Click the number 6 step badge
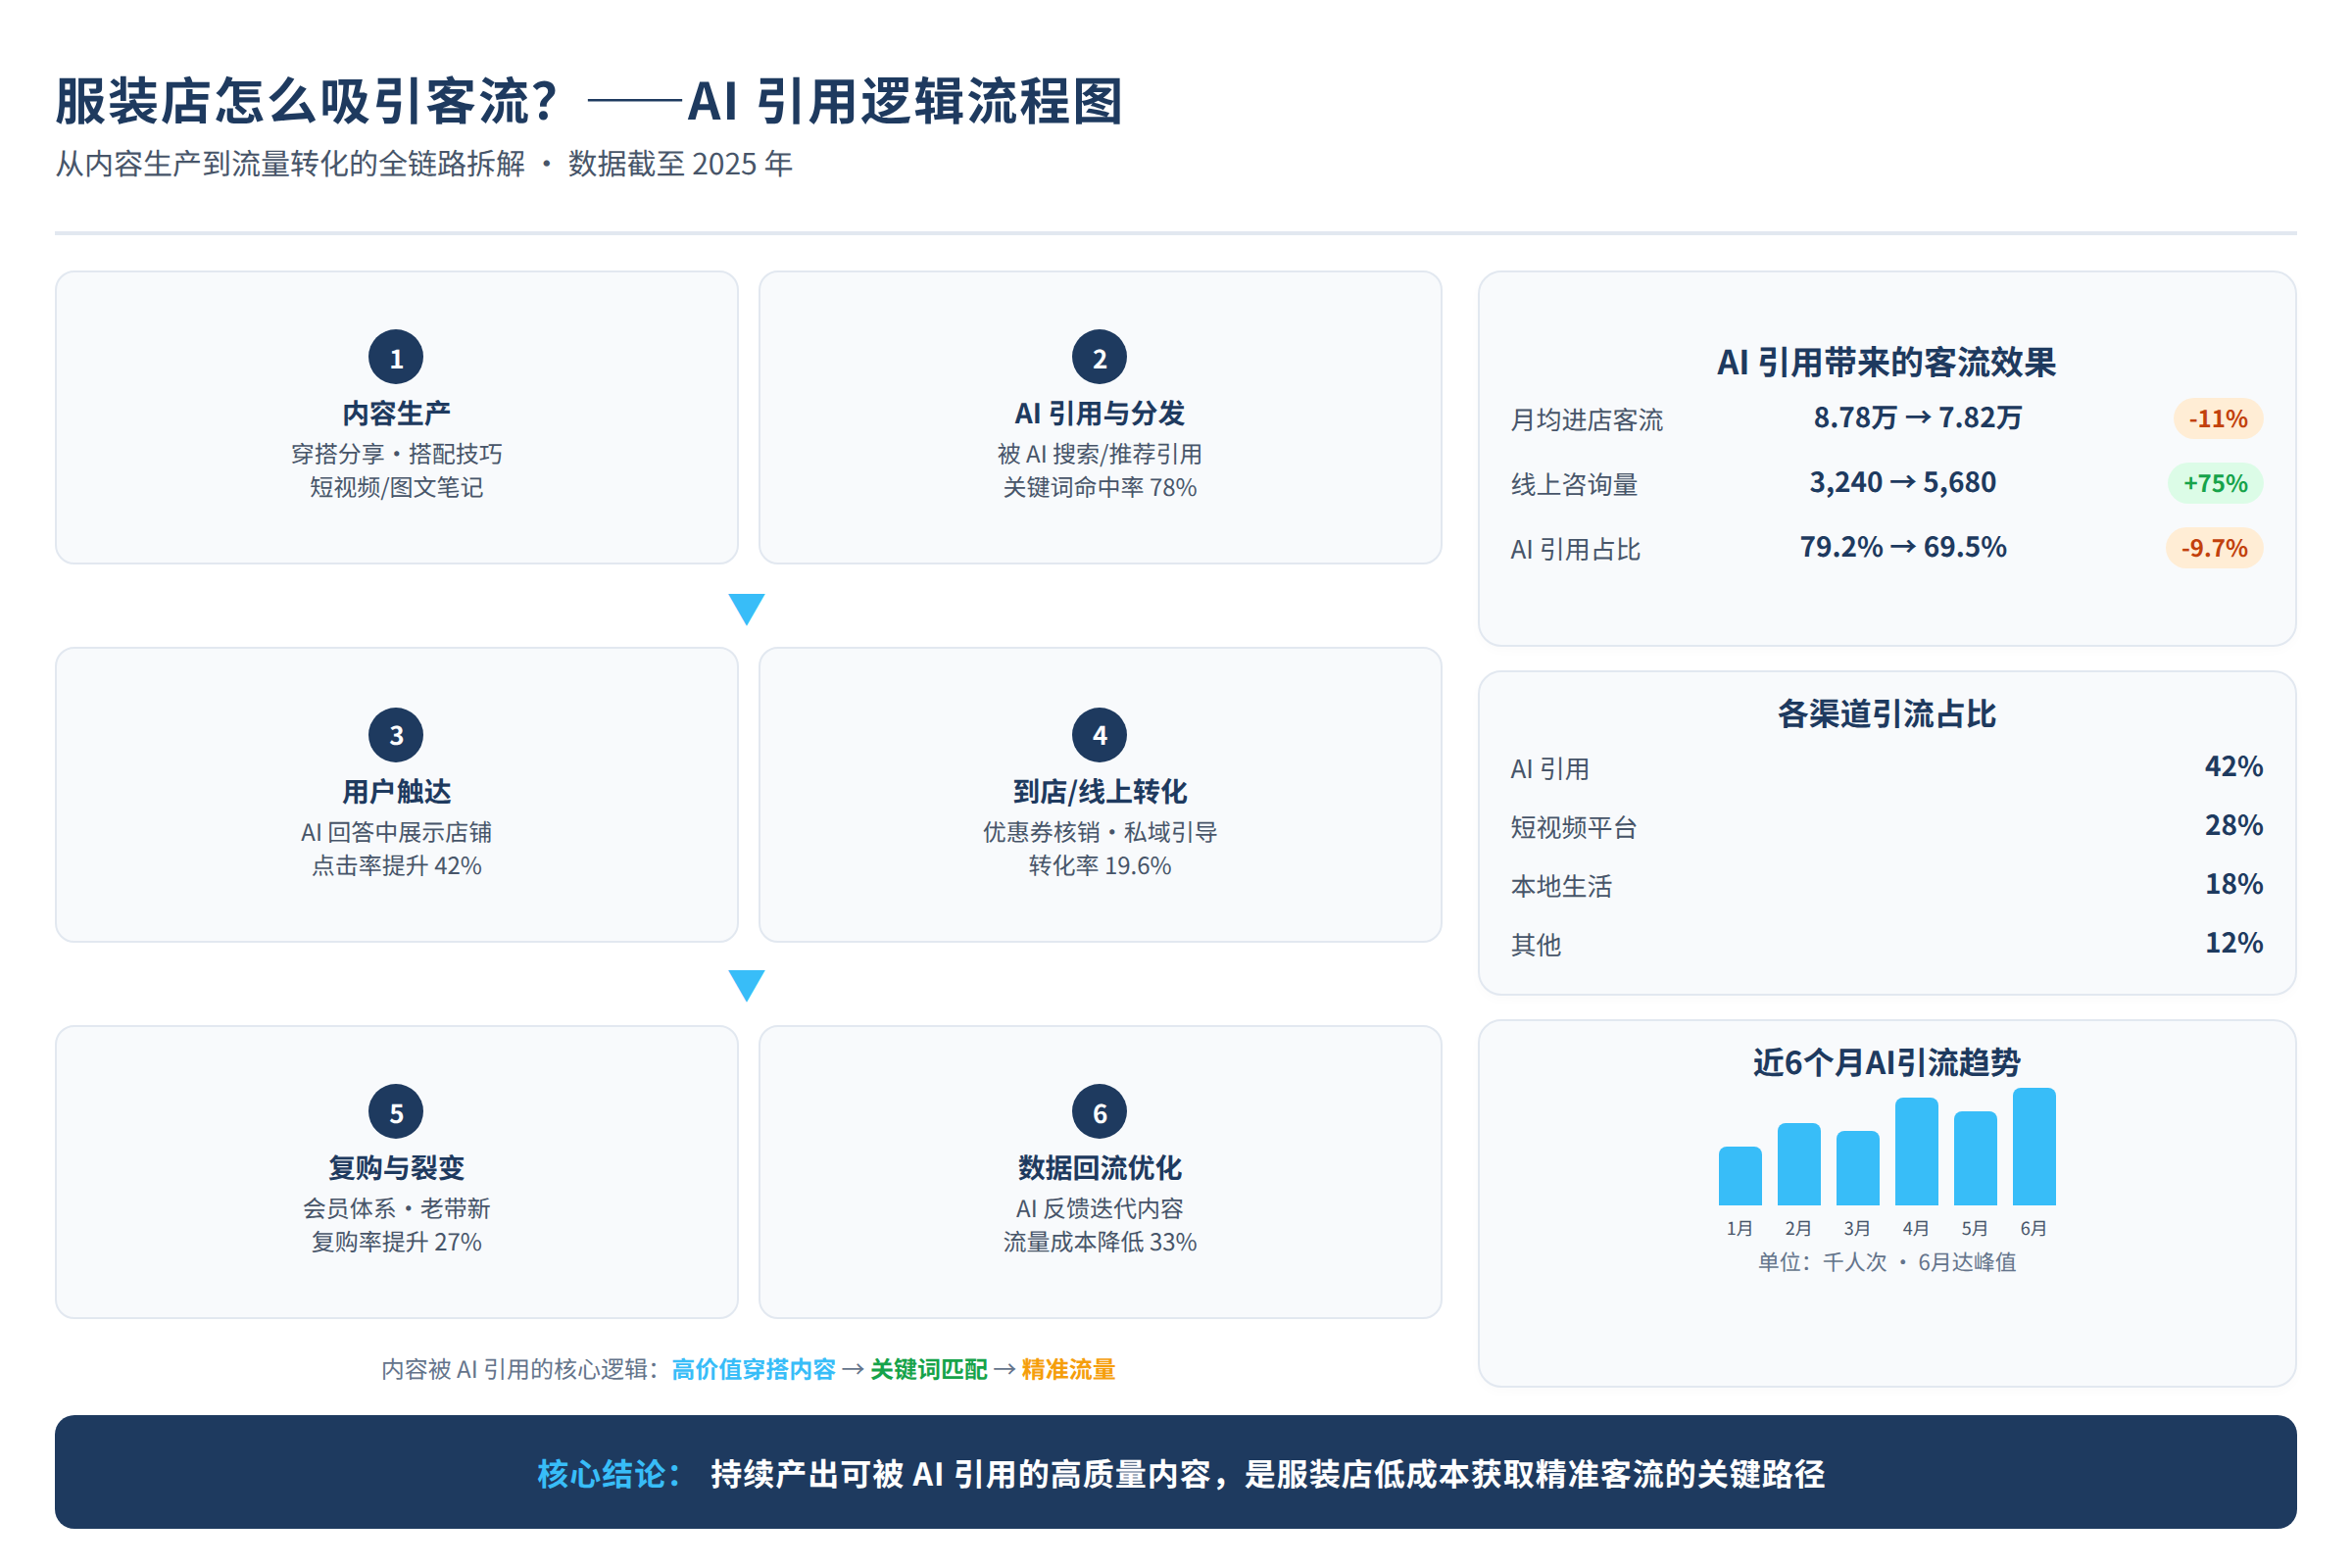Screen dimensions: 2352x1568 (x=1099, y=1112)
